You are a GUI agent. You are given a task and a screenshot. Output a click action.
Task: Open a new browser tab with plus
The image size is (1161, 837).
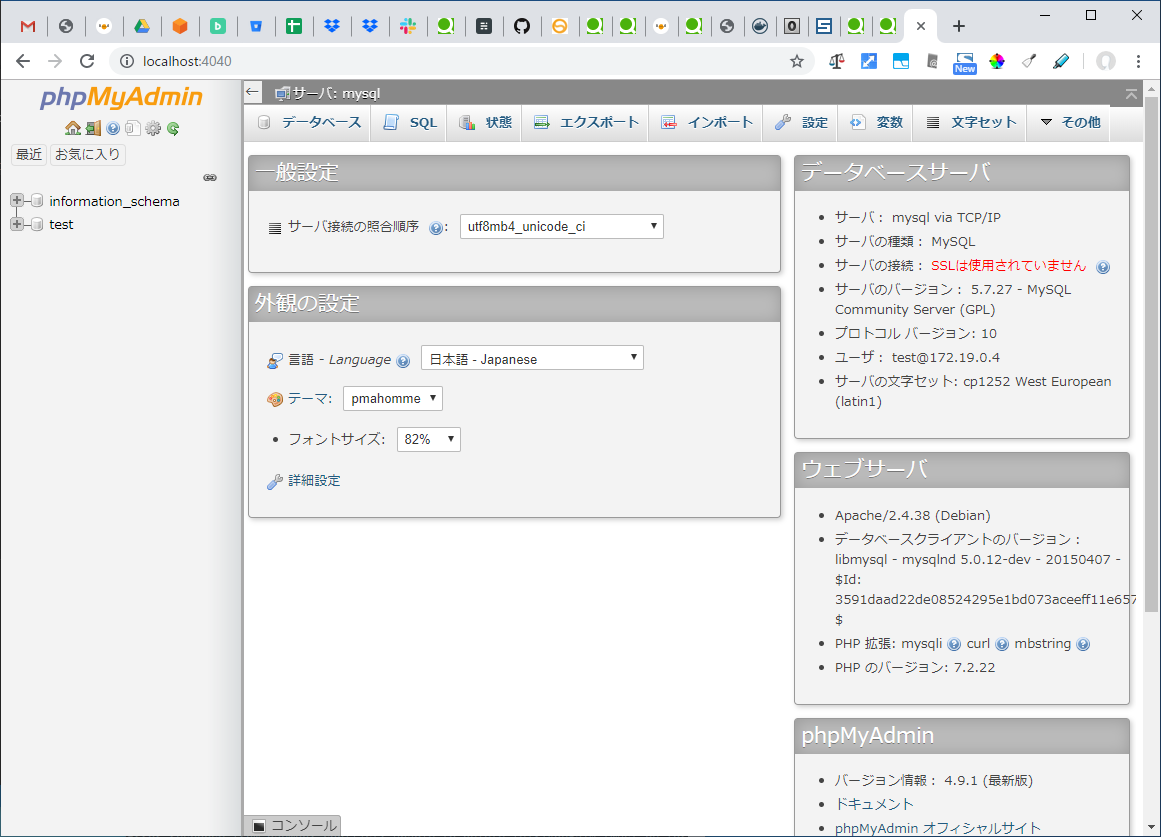[959, 26]
